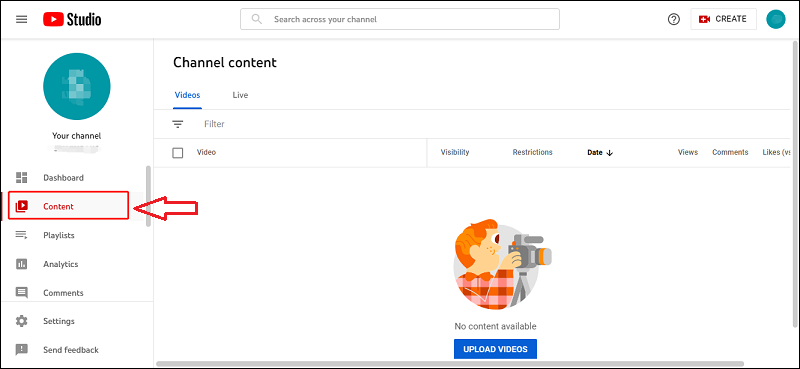Click the Content video library icon
The image size is (800, 369).
click(x=21, y=207)
